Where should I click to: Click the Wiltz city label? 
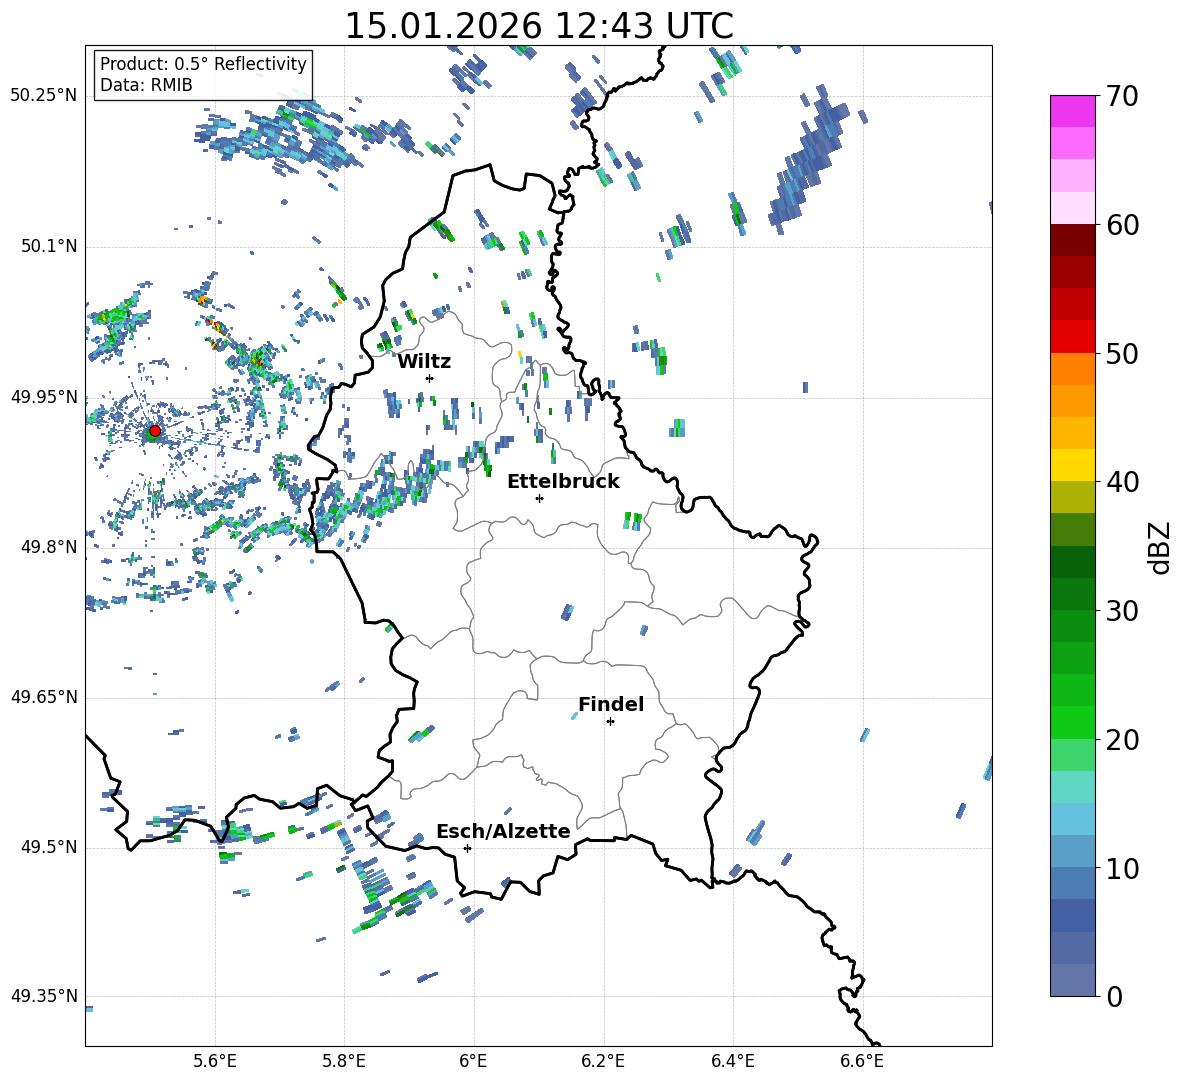[x=424, y=362]
